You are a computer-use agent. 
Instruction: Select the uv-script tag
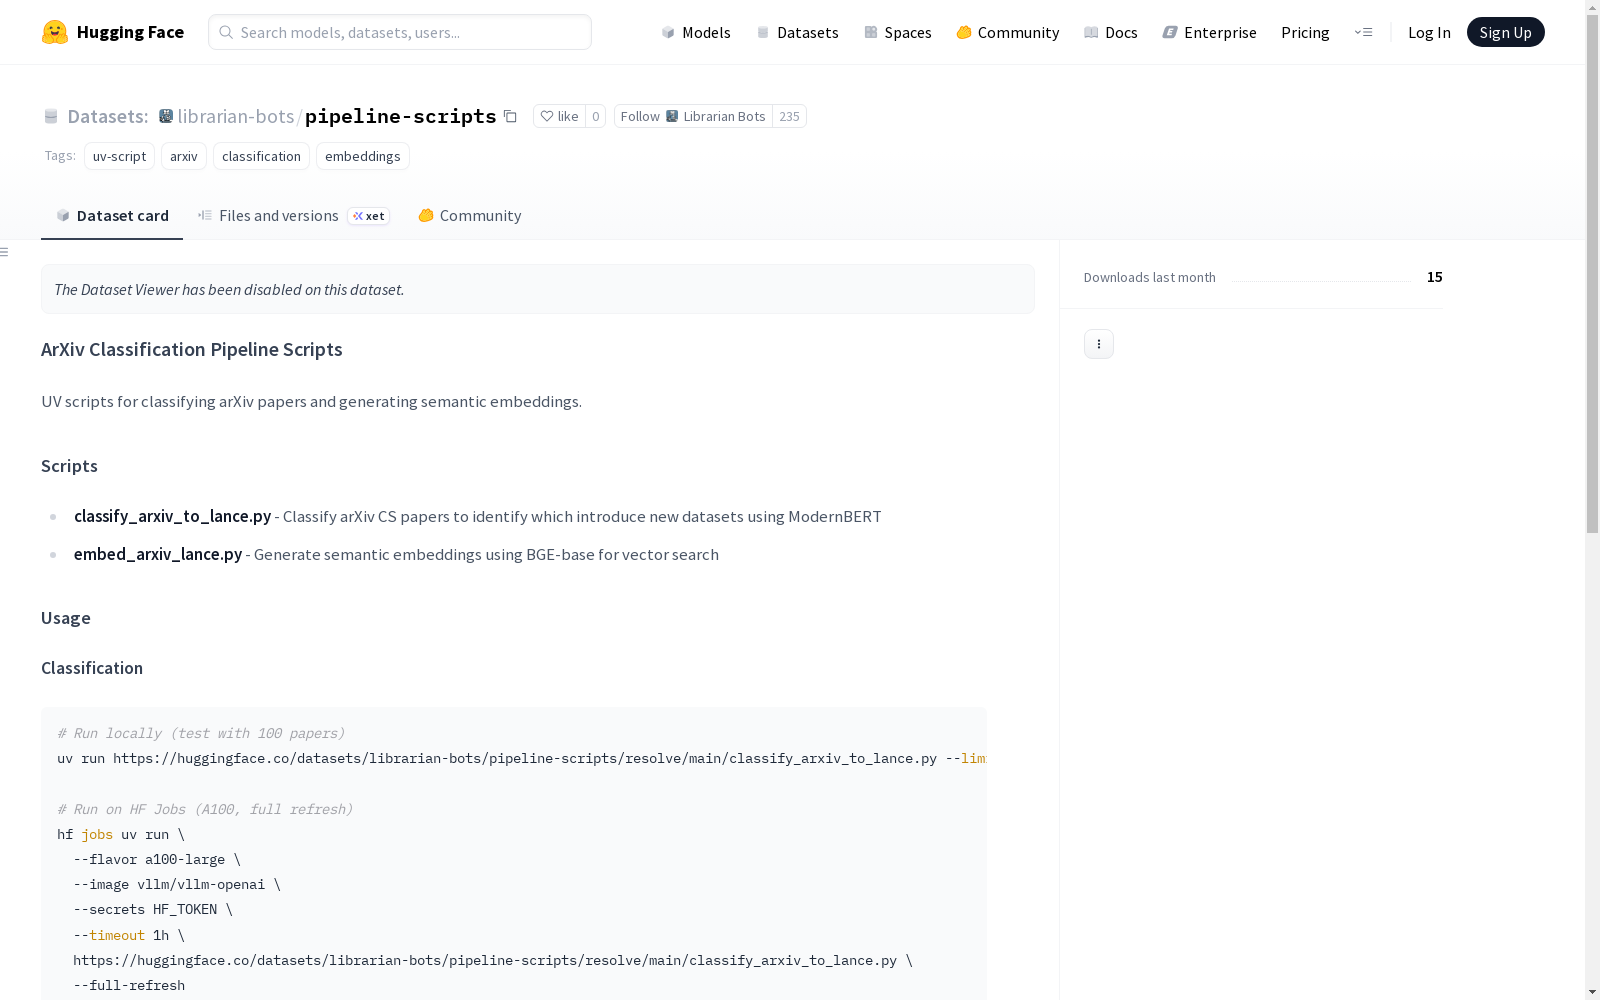119,156
